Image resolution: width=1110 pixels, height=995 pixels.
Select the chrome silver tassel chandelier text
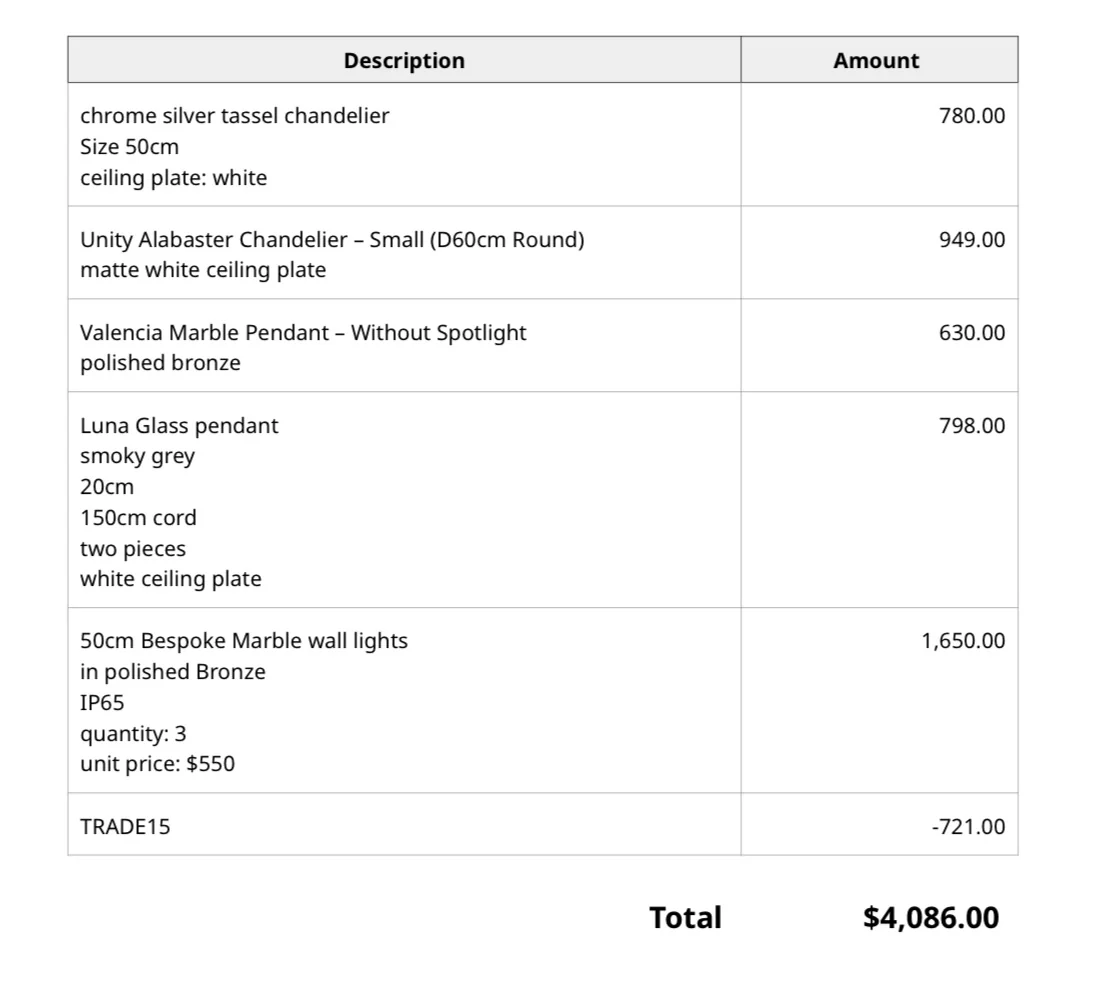[234, 116]
